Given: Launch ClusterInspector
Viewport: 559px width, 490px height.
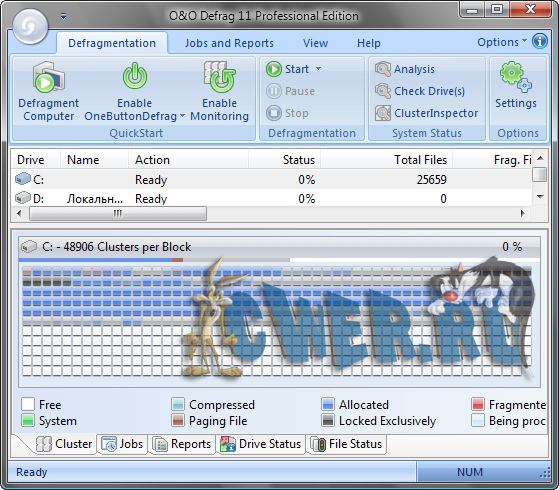Looking at the screenshot, I should click(x=426, y=113).
